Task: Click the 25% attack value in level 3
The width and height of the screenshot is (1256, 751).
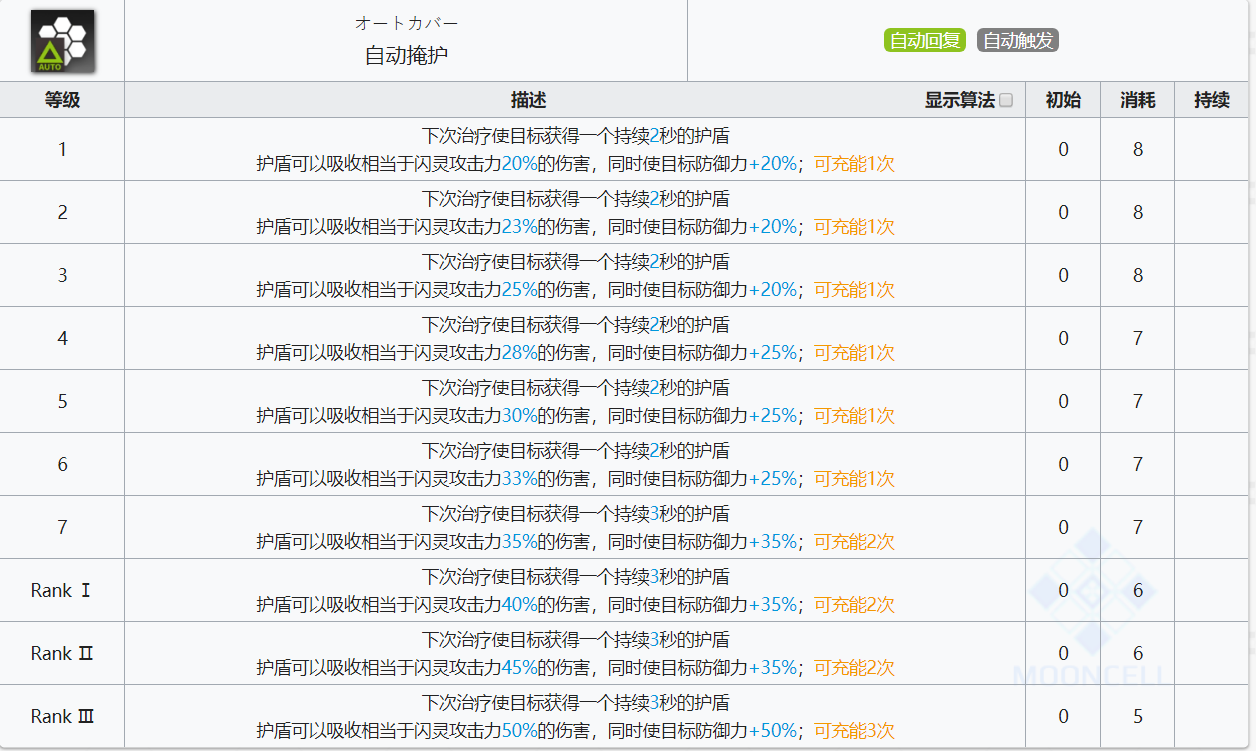Action: [x=519, y=290]
